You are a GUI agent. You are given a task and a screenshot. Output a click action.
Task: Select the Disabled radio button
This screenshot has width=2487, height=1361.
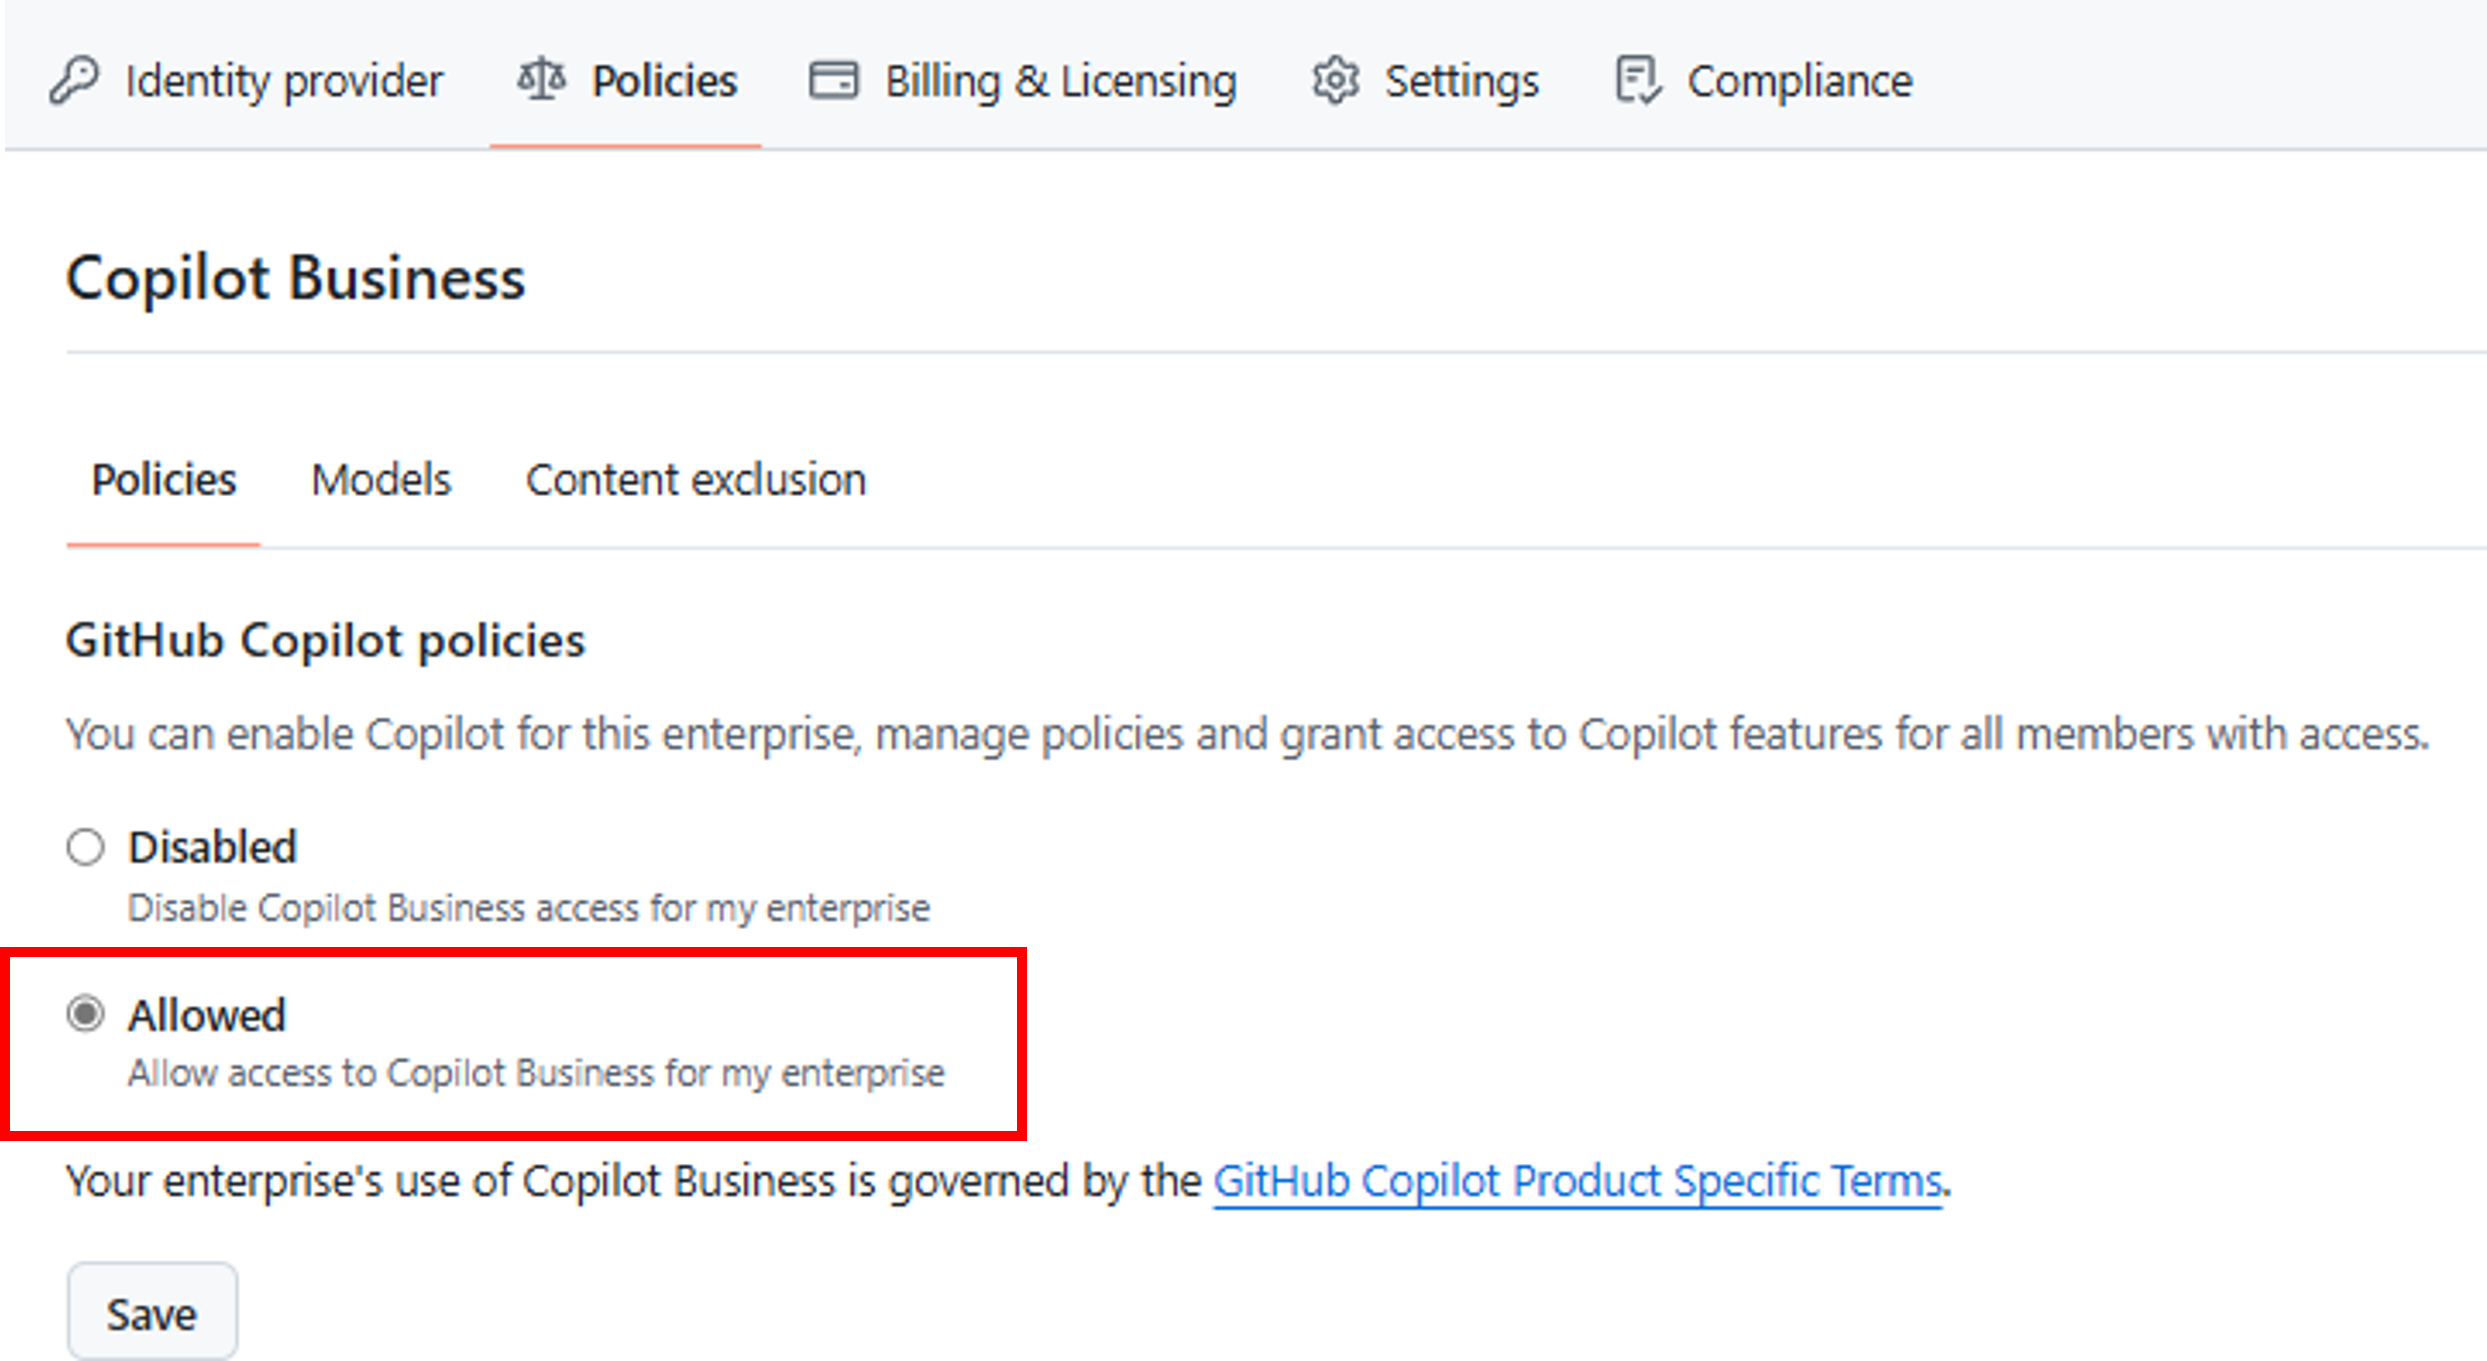pyautogui.click(x=86, y=847)
